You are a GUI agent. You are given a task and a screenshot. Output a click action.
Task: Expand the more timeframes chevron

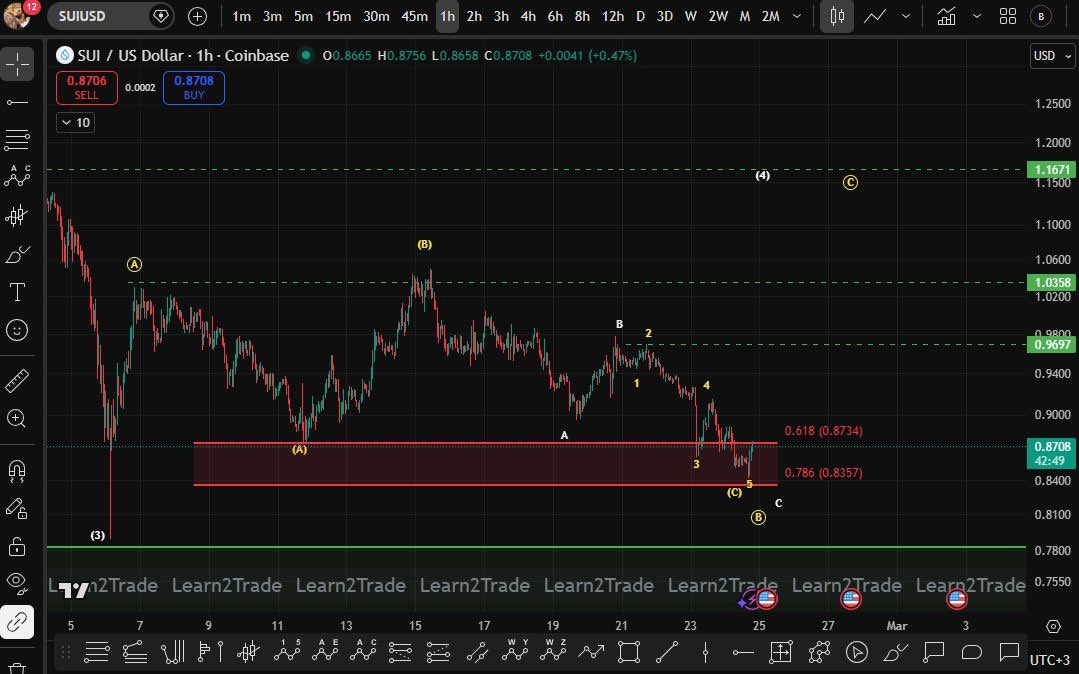point(797,17)
